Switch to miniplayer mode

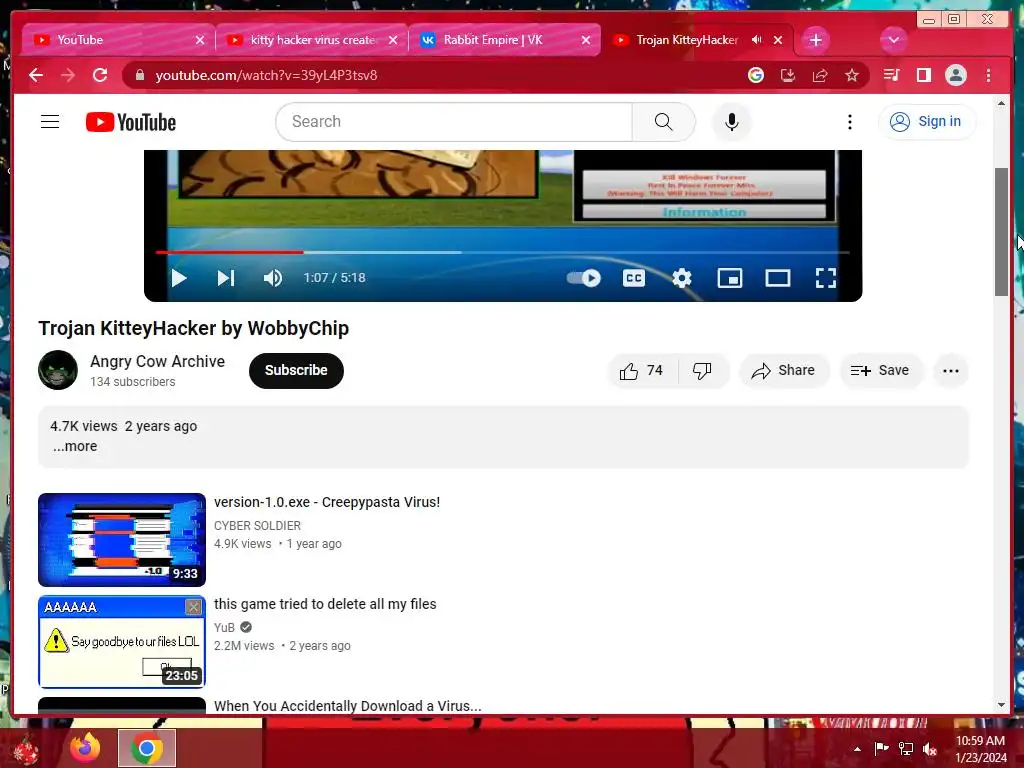729,278
